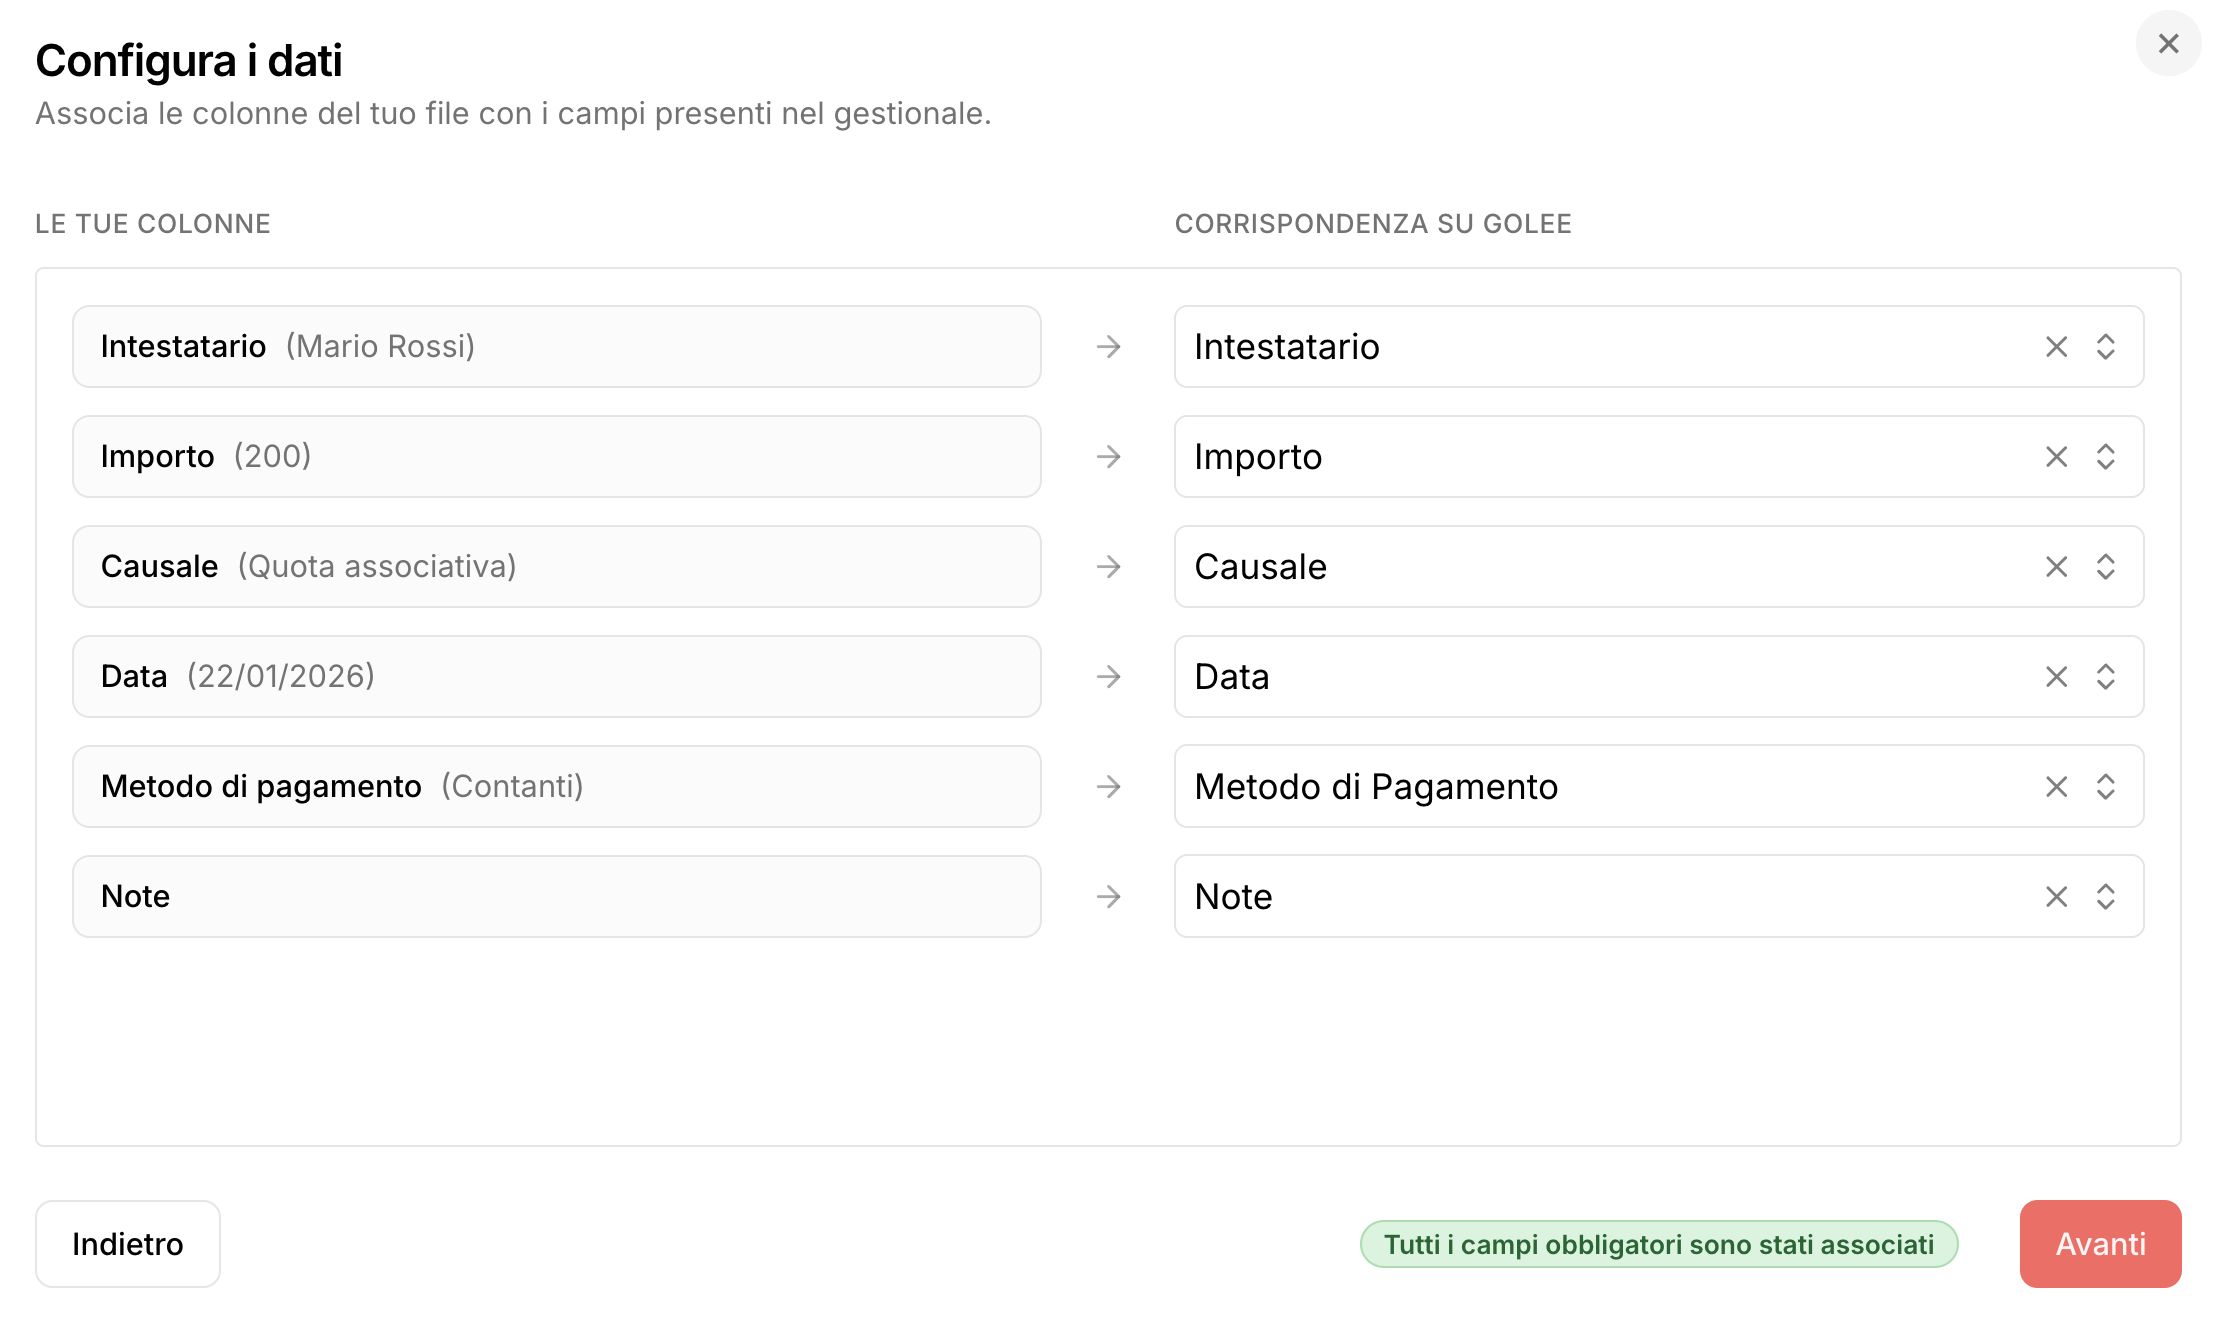Expand the Intestatario correspondence dropdown chevron
Viewport: 2214px width, 1320px height.
coord(2105,347)
